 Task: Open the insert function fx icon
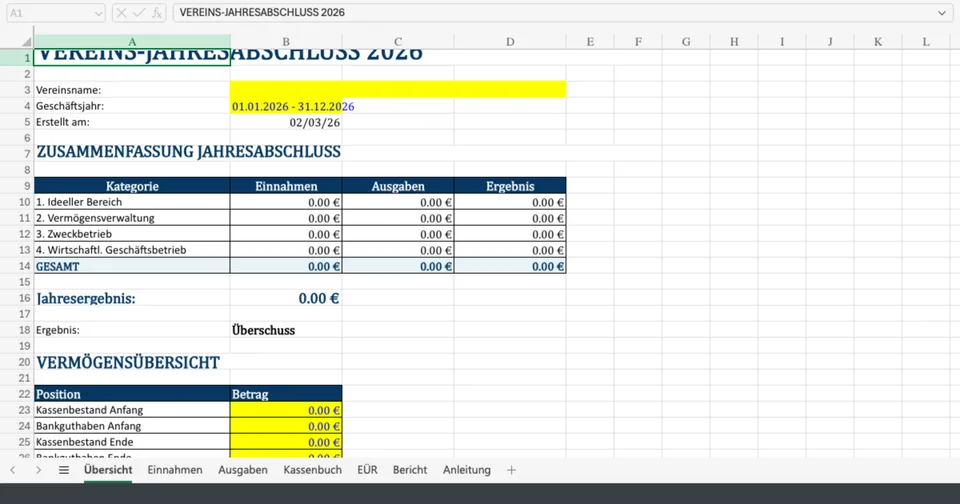coord(157,13)
